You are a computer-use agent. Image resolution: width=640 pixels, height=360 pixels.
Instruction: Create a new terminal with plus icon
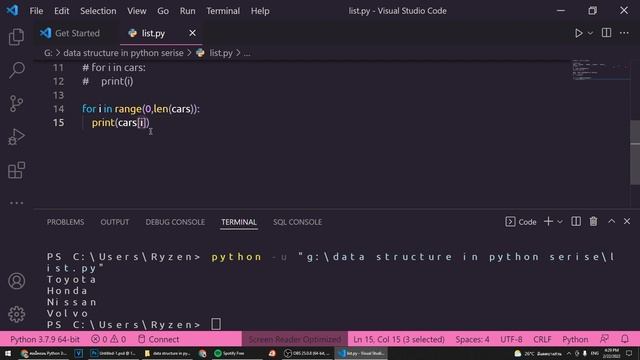pos(548,221)
